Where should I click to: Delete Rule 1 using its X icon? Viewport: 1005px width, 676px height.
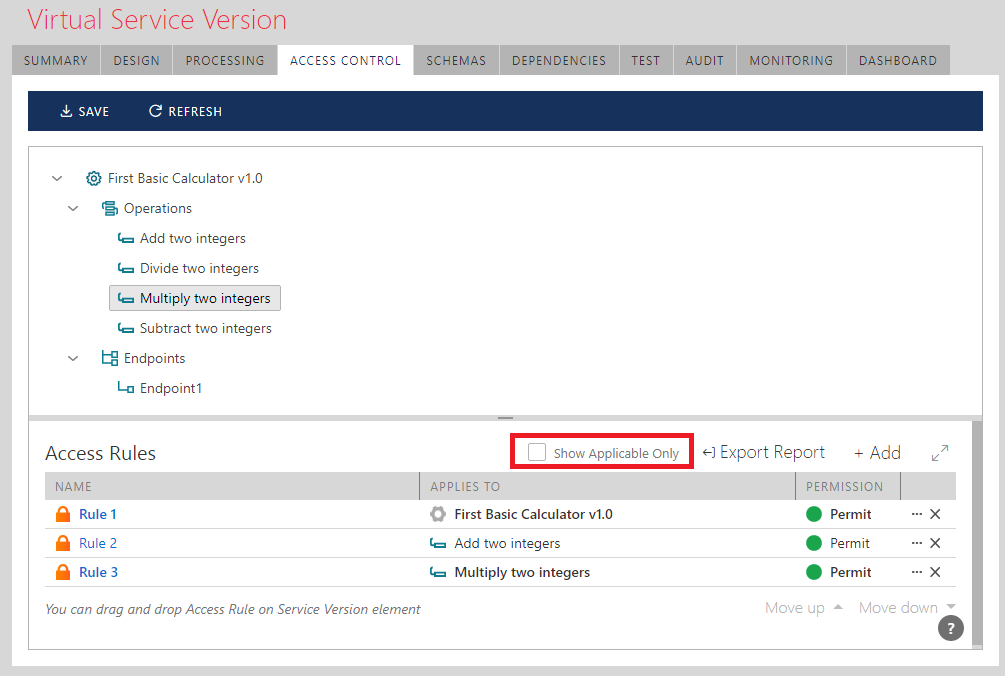click(935, 515)
